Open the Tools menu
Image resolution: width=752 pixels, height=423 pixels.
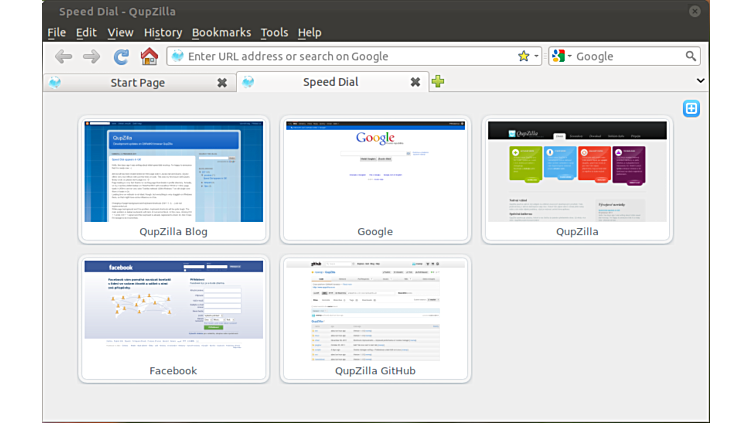pyautogui.click(x=274, y=33)
